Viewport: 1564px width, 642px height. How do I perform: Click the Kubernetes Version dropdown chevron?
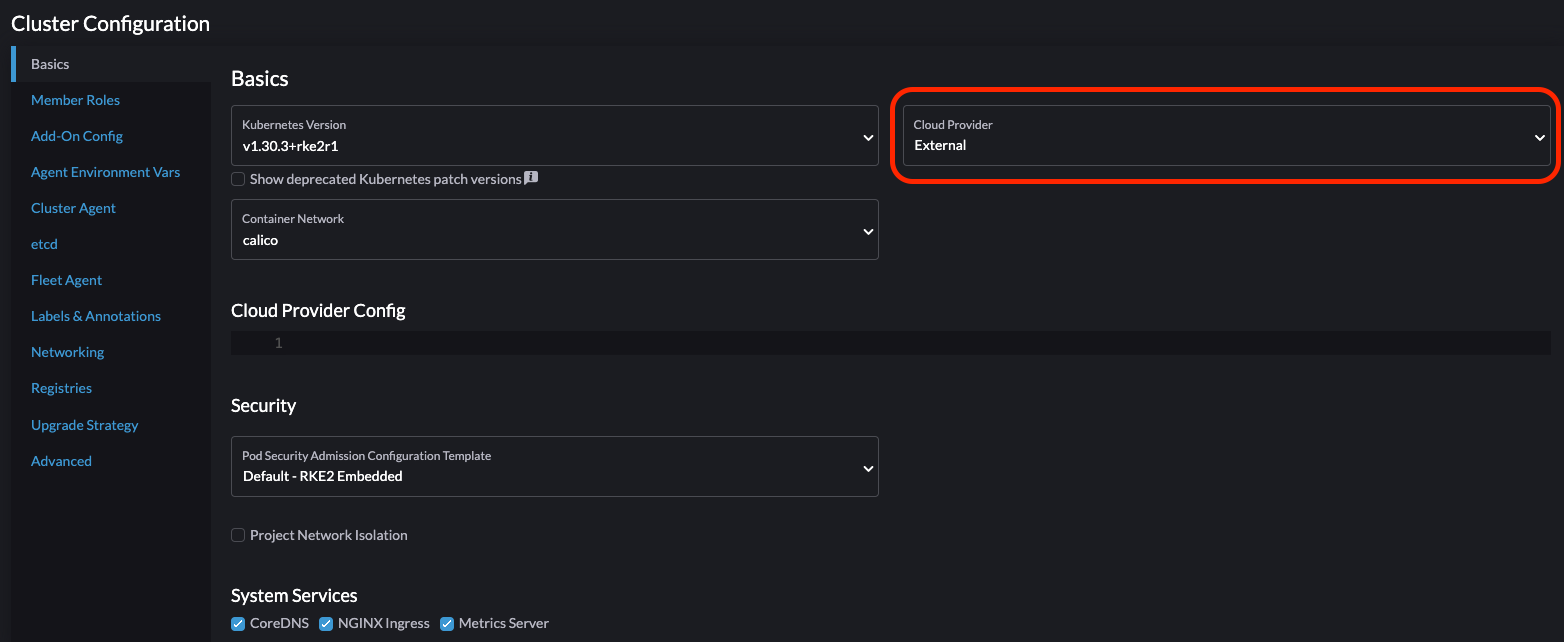click(867, 136)
